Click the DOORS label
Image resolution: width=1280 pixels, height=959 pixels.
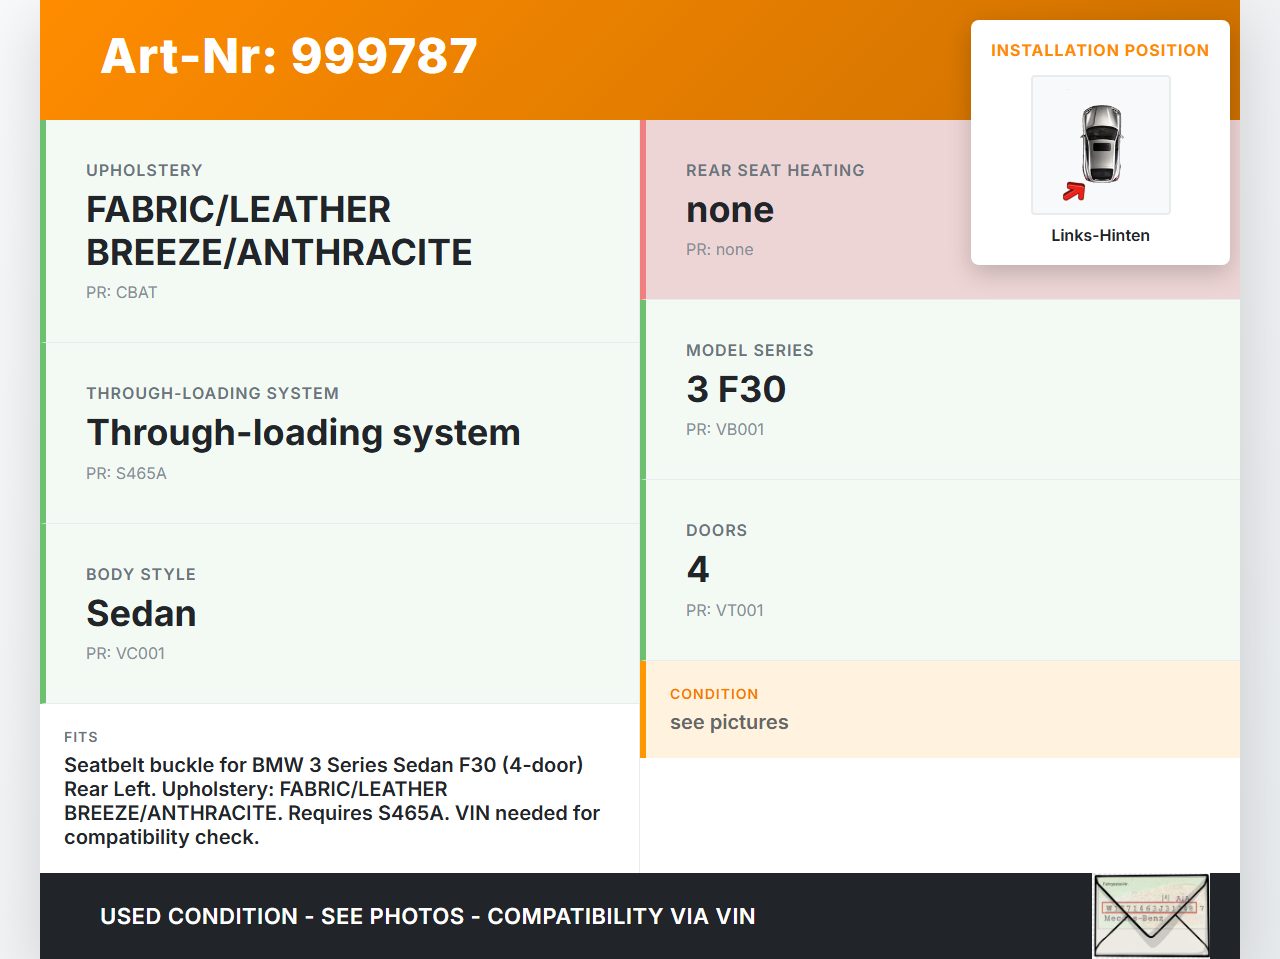tap(716, 530)
